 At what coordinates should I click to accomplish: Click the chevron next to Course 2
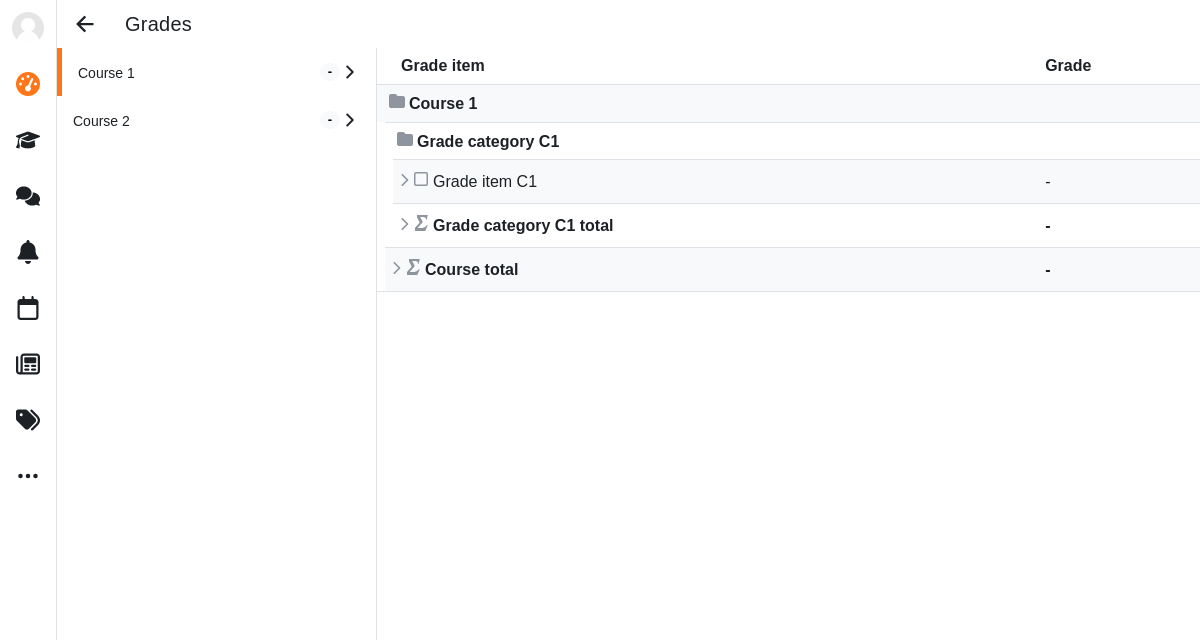[x=350, y=120]
